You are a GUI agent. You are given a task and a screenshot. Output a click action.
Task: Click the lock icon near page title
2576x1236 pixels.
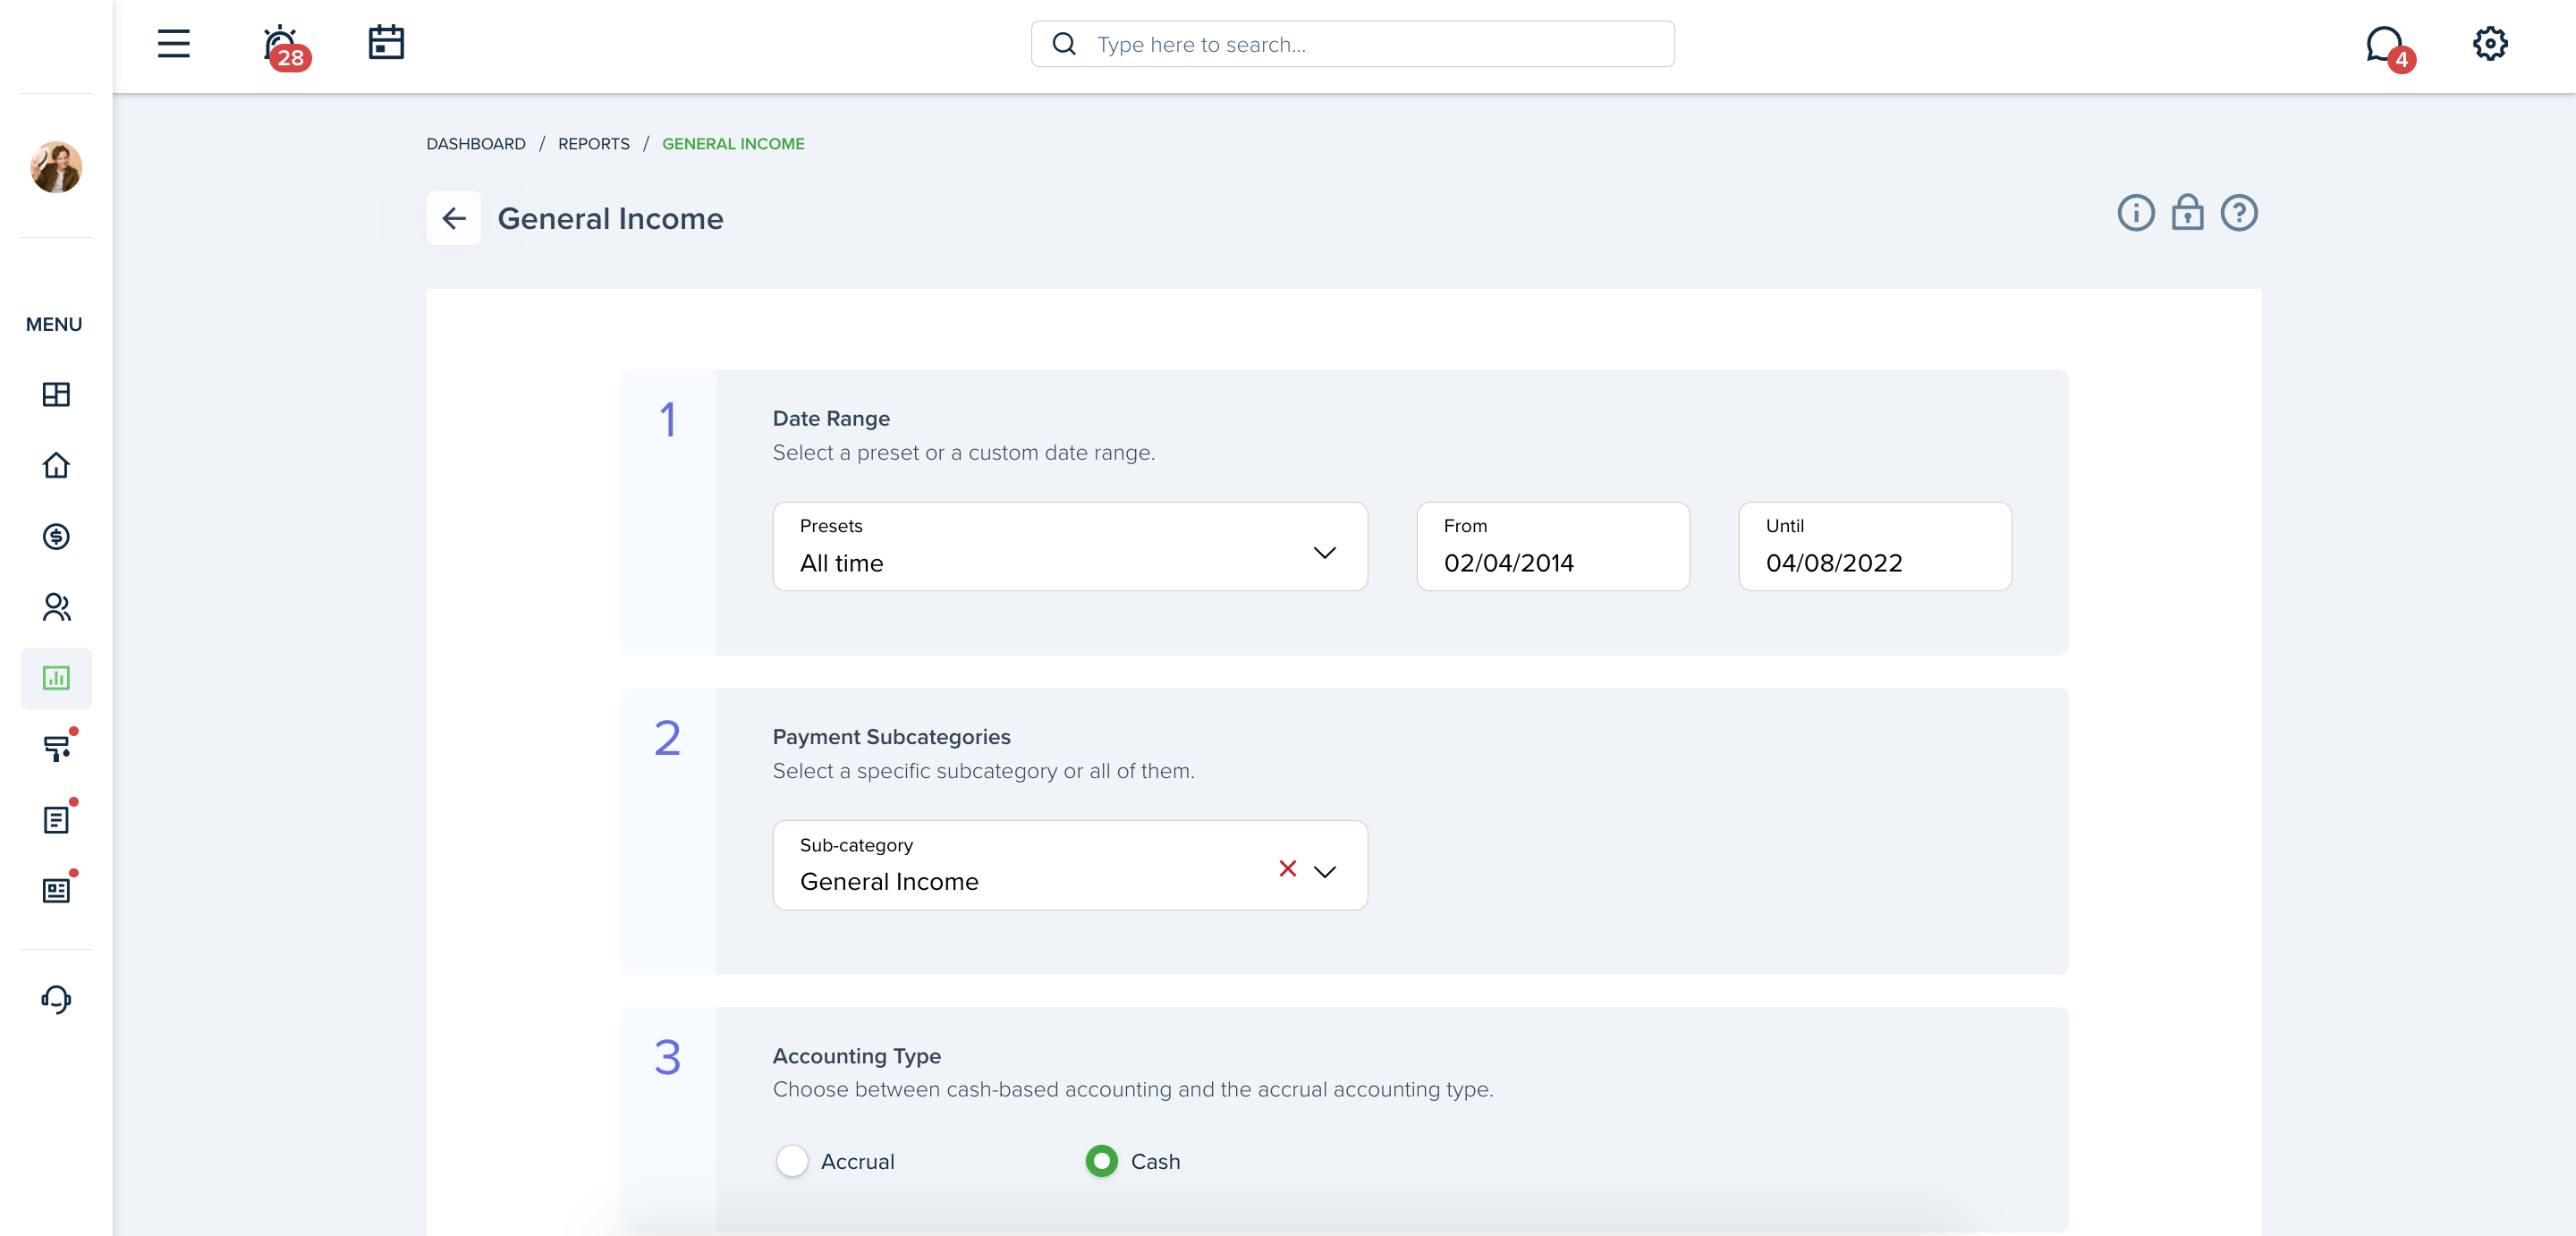click(2187, 212)
